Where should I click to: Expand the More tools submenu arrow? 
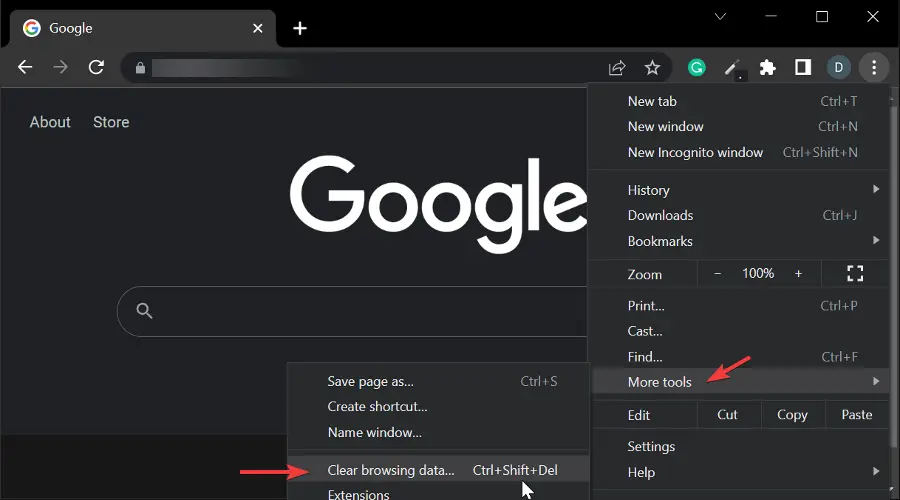point(876,381)
